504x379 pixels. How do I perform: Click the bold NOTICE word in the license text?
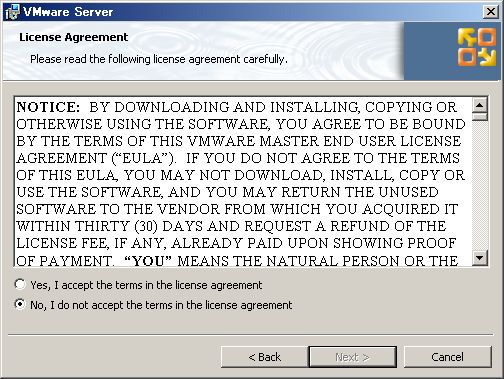tap(48, 107)
